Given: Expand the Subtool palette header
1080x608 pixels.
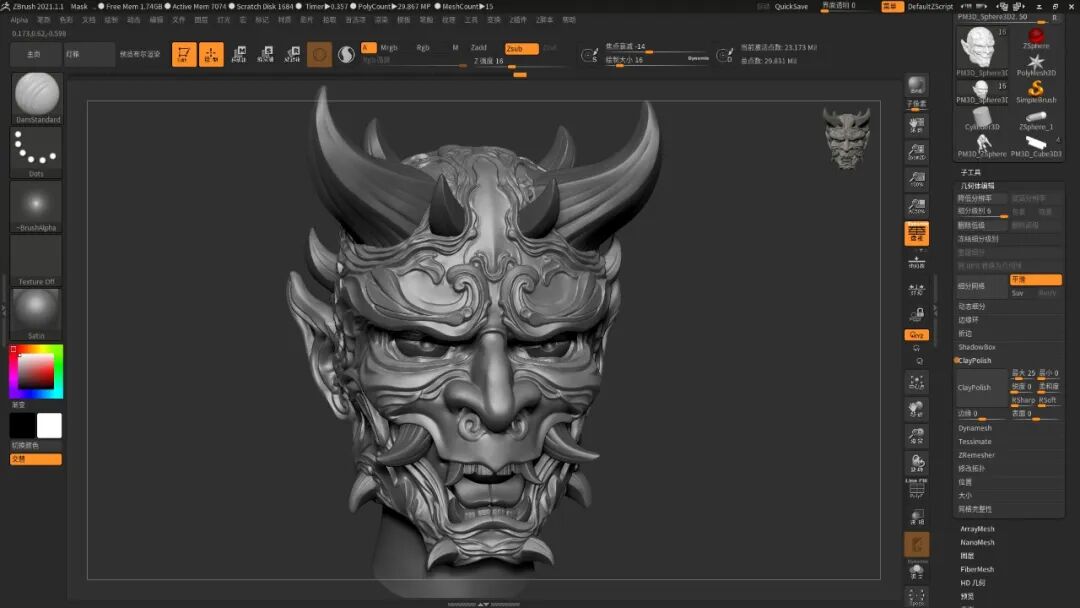Looking at the screenshot, I should tap(970, 172).
